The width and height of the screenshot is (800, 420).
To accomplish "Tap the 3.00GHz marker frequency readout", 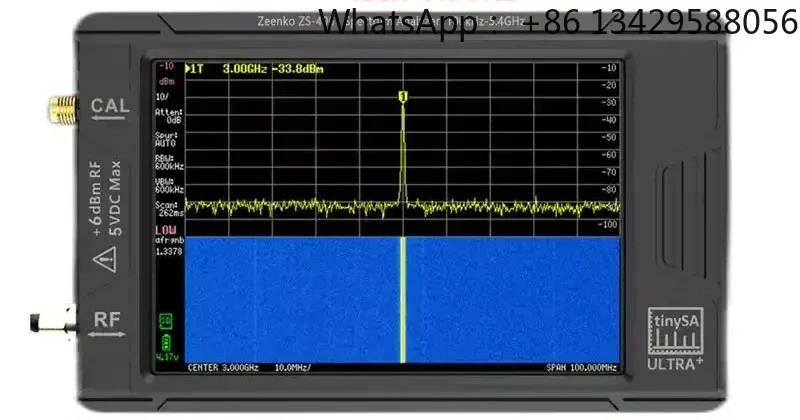I will pyautogui.click(x=245, y=69).
